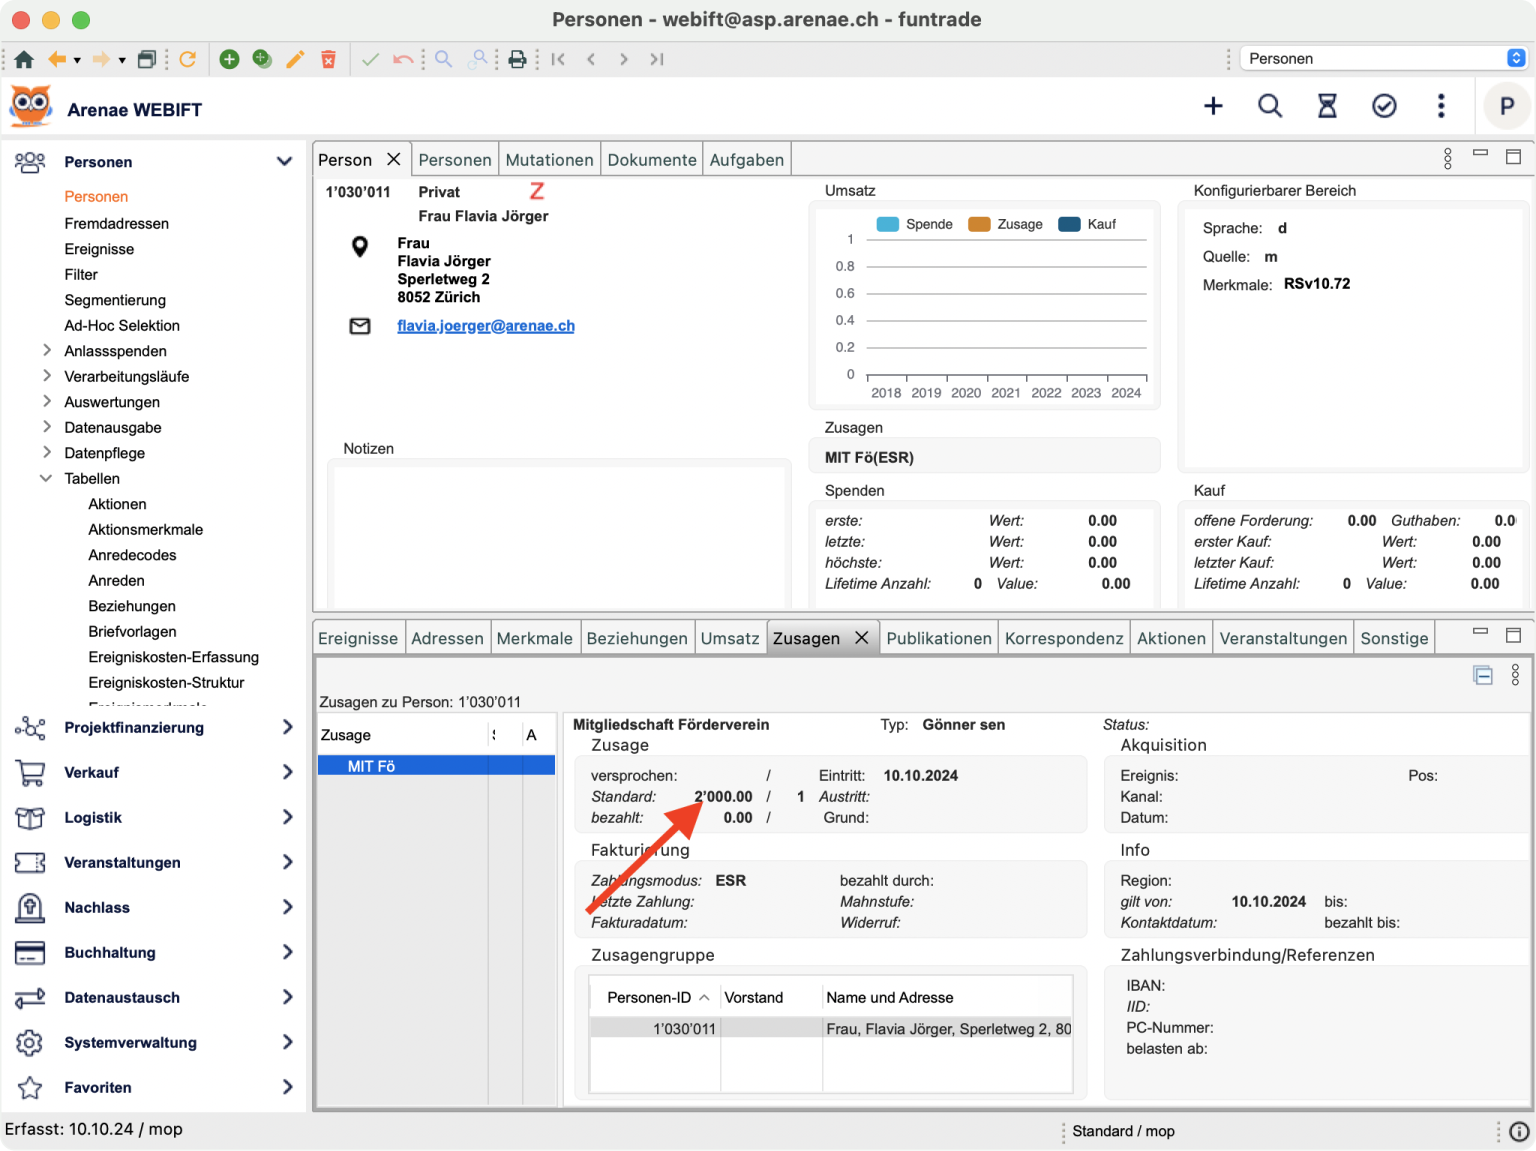Image resolution: width=1536 pixels, height=1151 pixels.
Task: Expand the Anlassspenden tree node
Action: coord(47,350)
